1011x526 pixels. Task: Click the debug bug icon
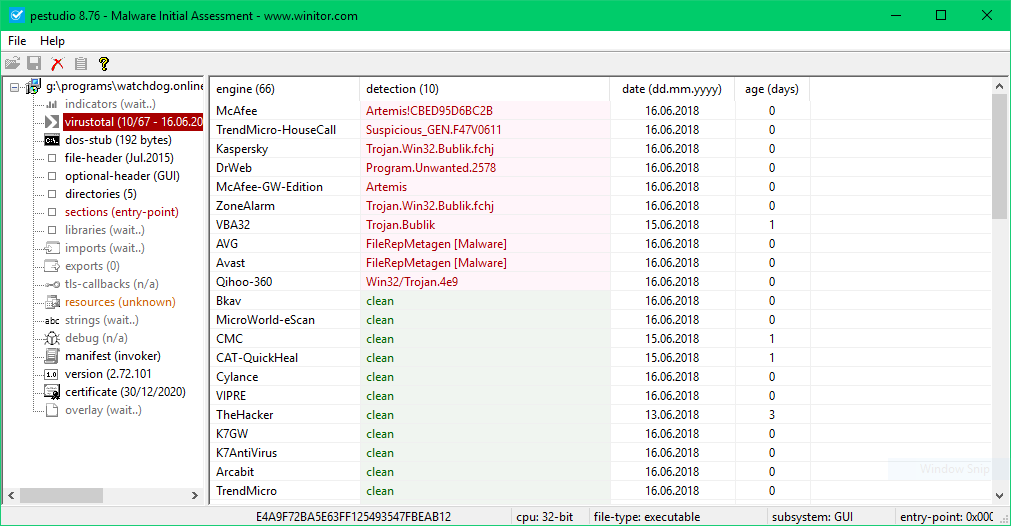[52, 338]
